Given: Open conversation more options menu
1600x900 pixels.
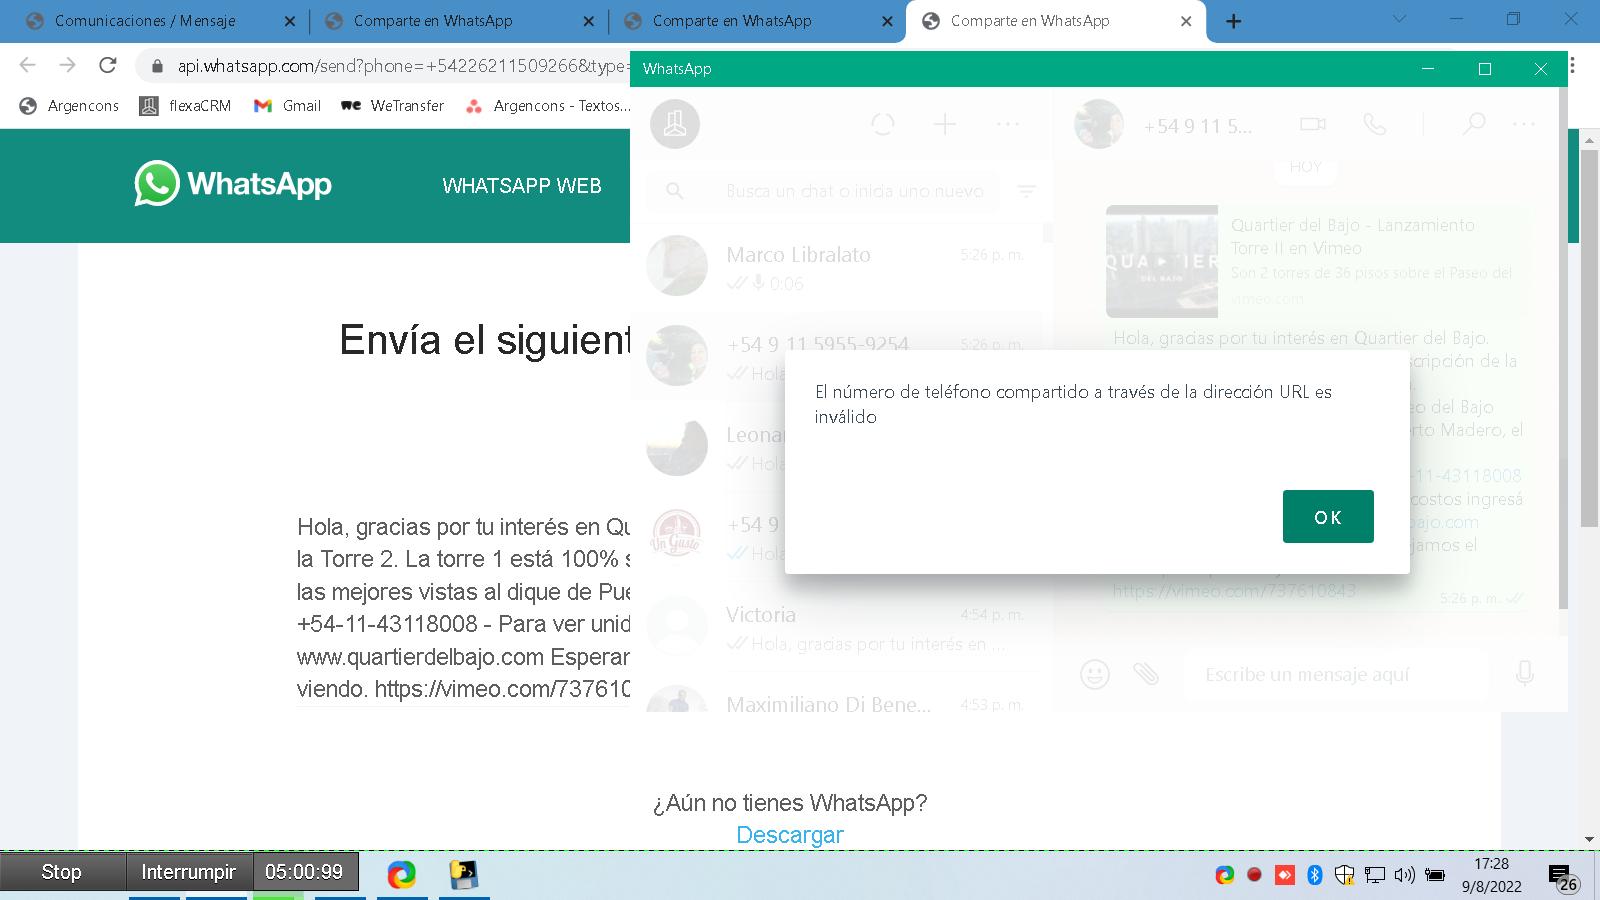Looking at the screenshot, I should [x=1524, y=124].
